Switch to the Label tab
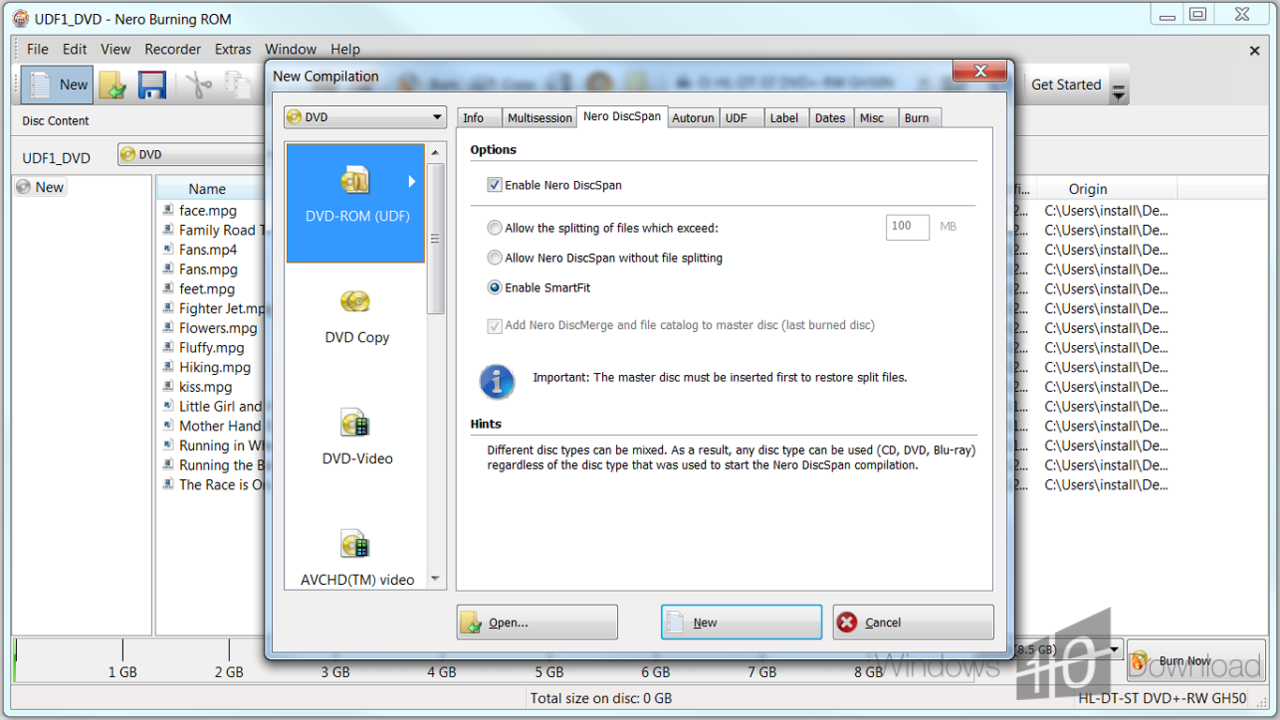Screen dimensions: 1280x720 [x=784, y=118]
